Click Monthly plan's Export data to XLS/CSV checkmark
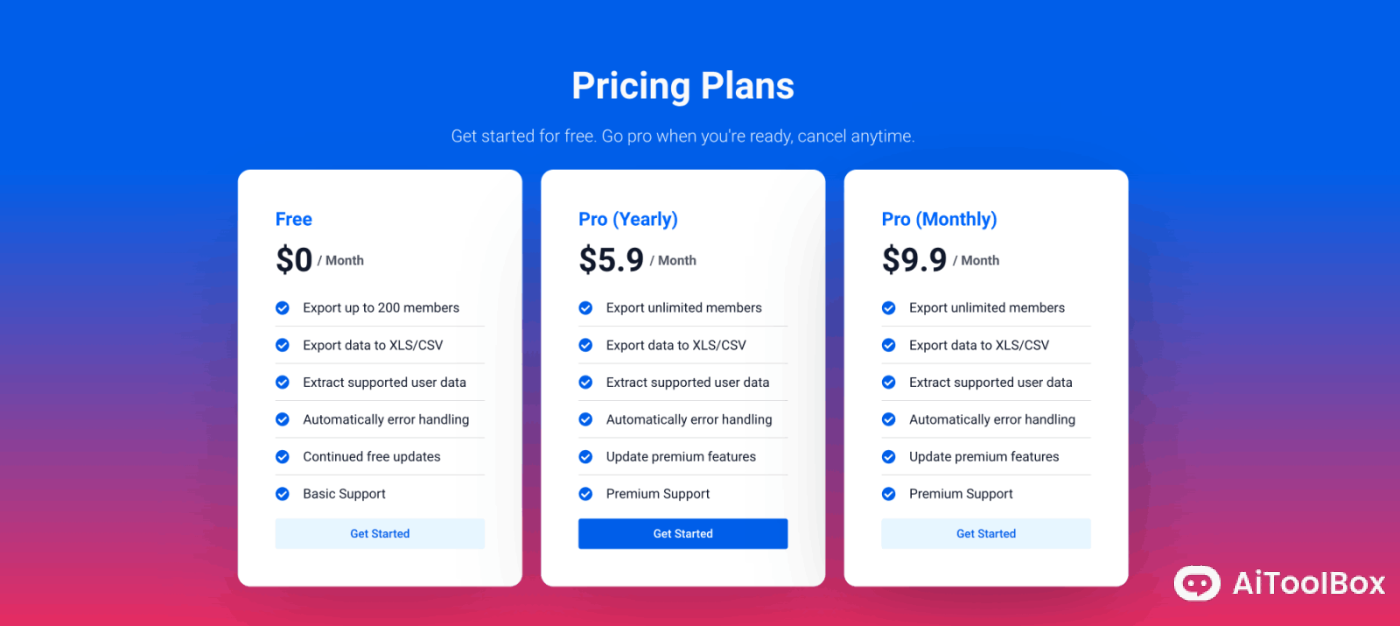This screenshot has height=626, width=1400. coord(889,345)
